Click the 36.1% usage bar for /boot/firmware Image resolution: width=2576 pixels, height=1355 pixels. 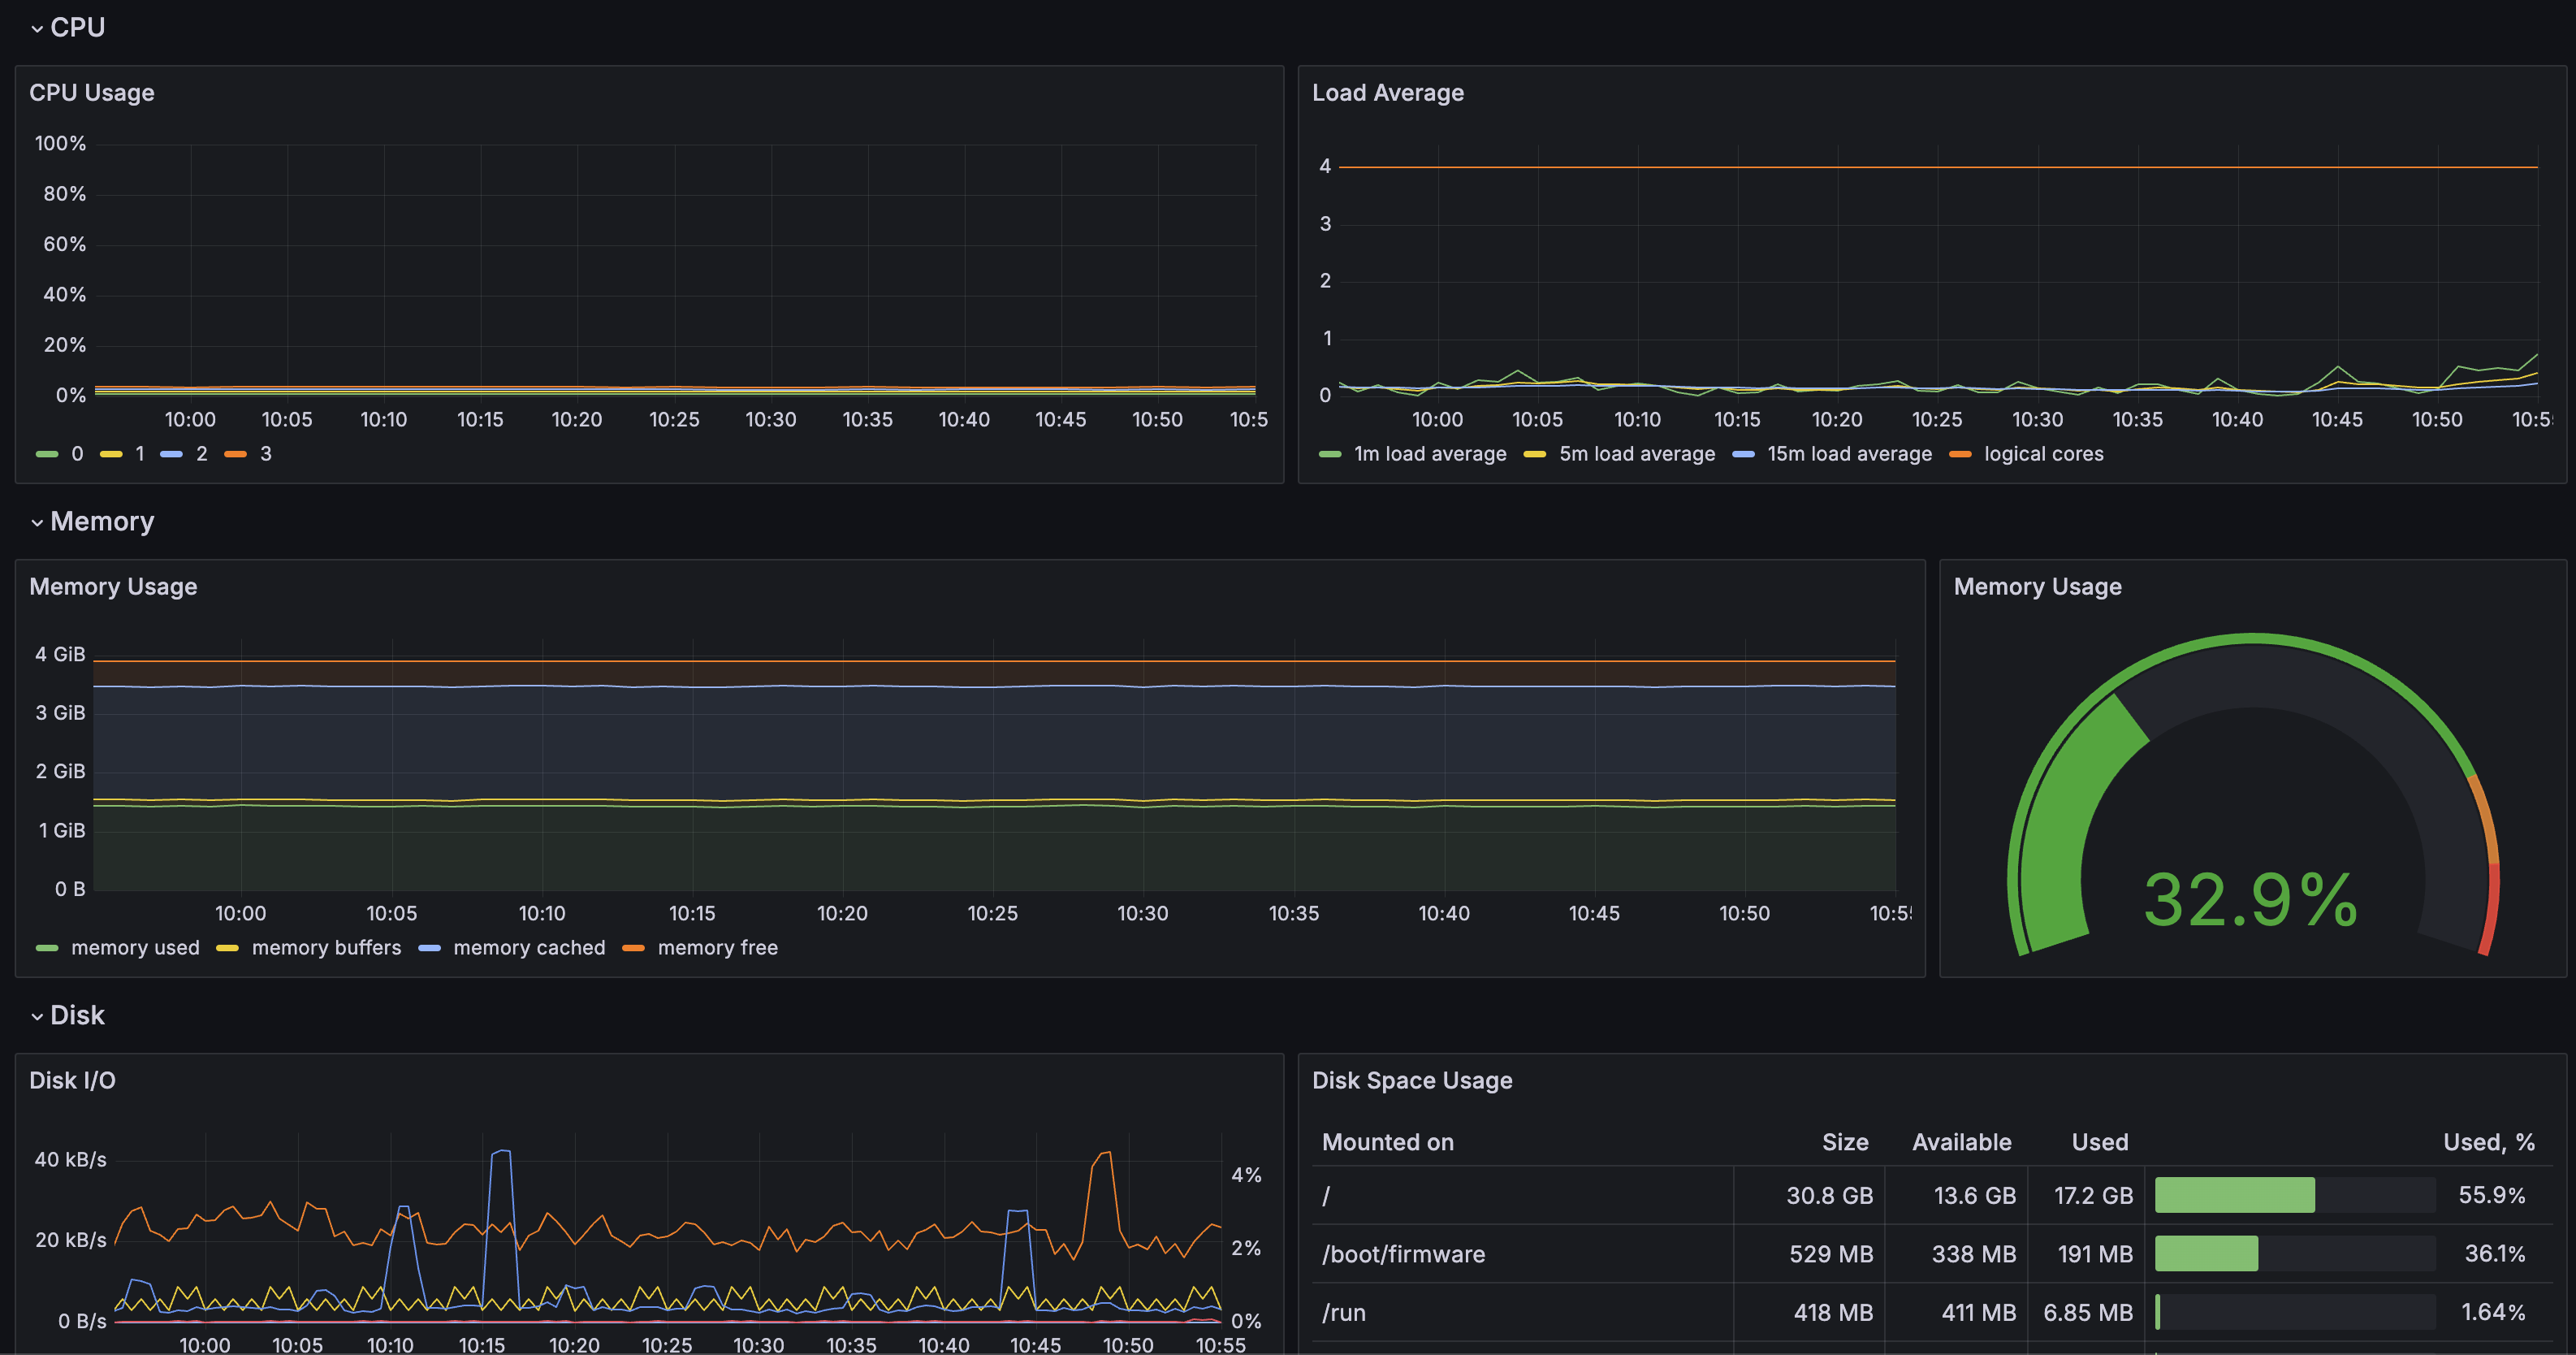[x=2294, y=1254]
